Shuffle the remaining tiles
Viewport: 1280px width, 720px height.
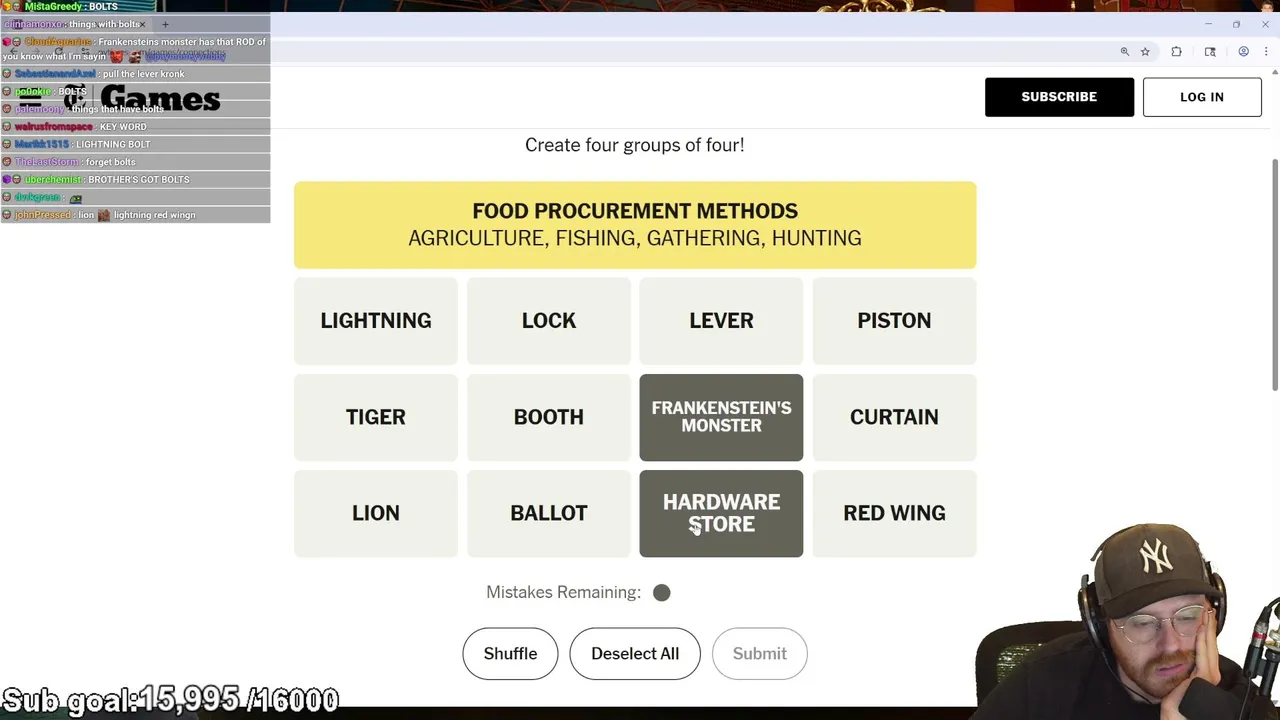click(x=510, y=654)
